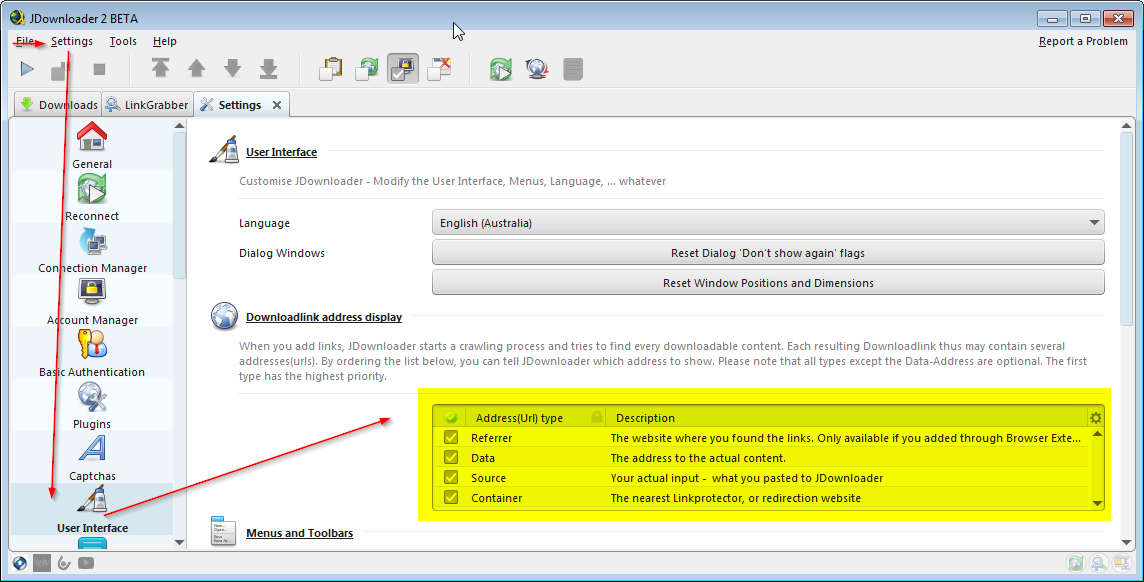Open Connection Manager settings
Image resolution: width=1144 pixels, height=582 pixels.
coord(93,249)
